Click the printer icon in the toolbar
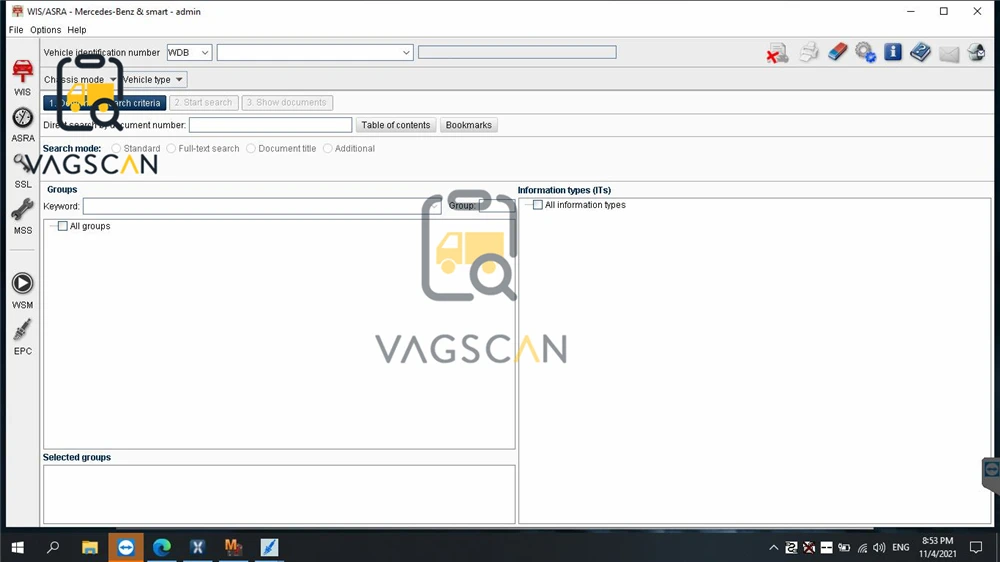 tap(809, 52)
